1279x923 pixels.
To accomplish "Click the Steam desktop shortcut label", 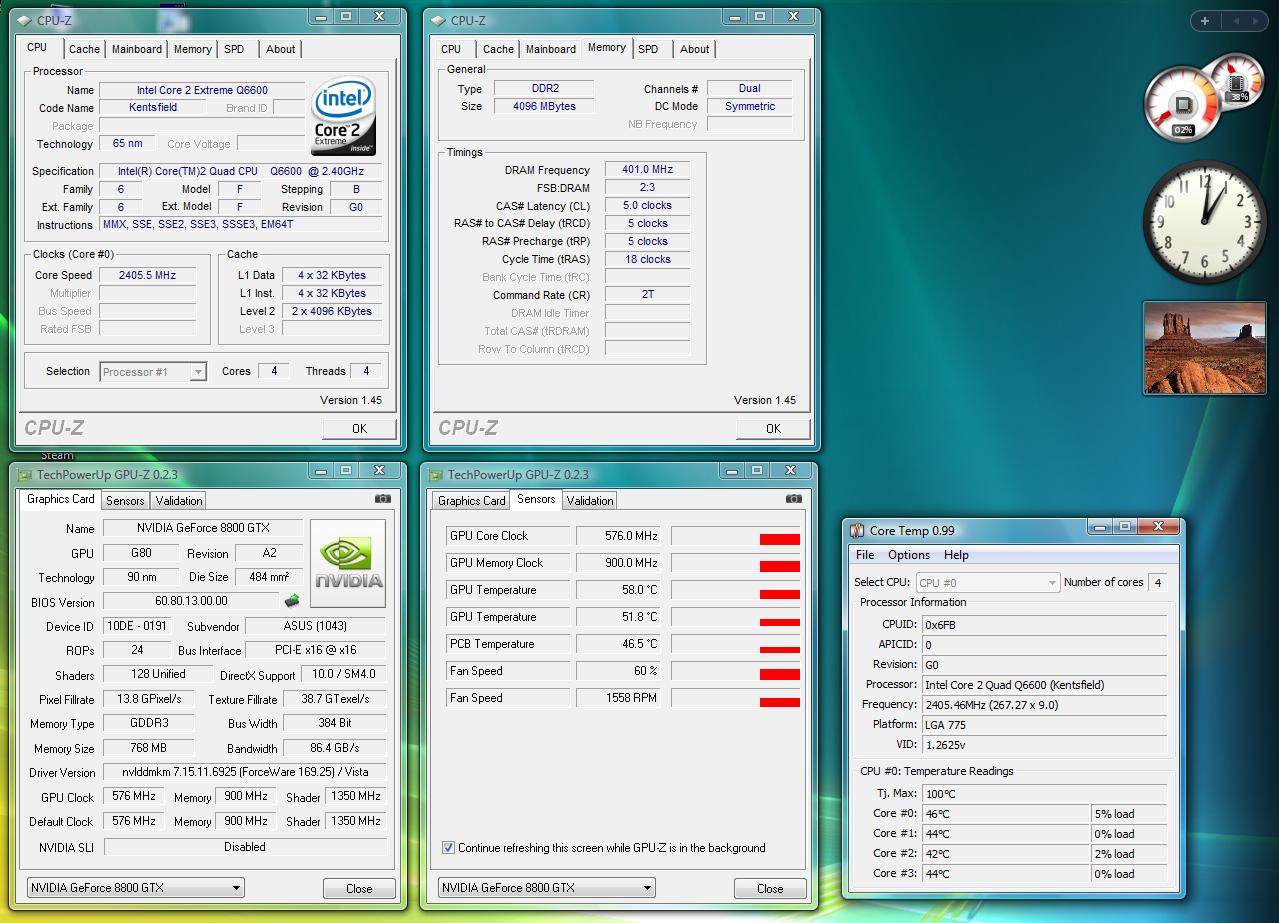I will click(x=57, y=456).
